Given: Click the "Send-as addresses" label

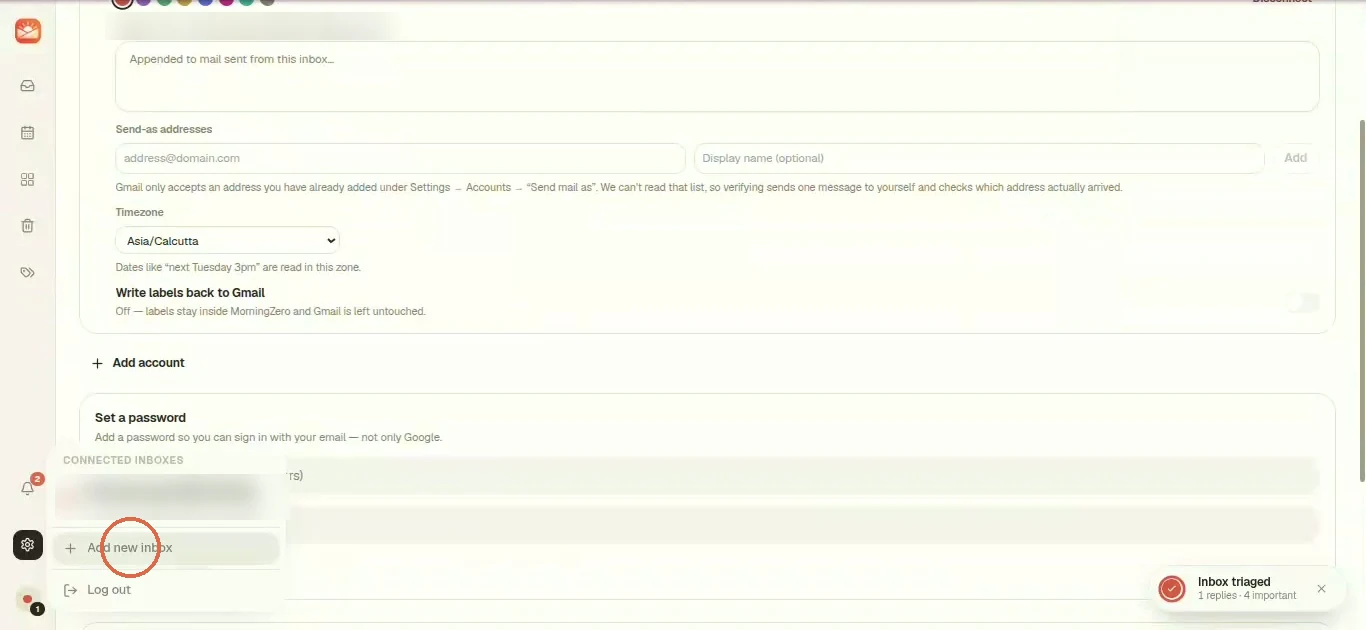Looking at the screenshot, I should (x=164, y=129).
